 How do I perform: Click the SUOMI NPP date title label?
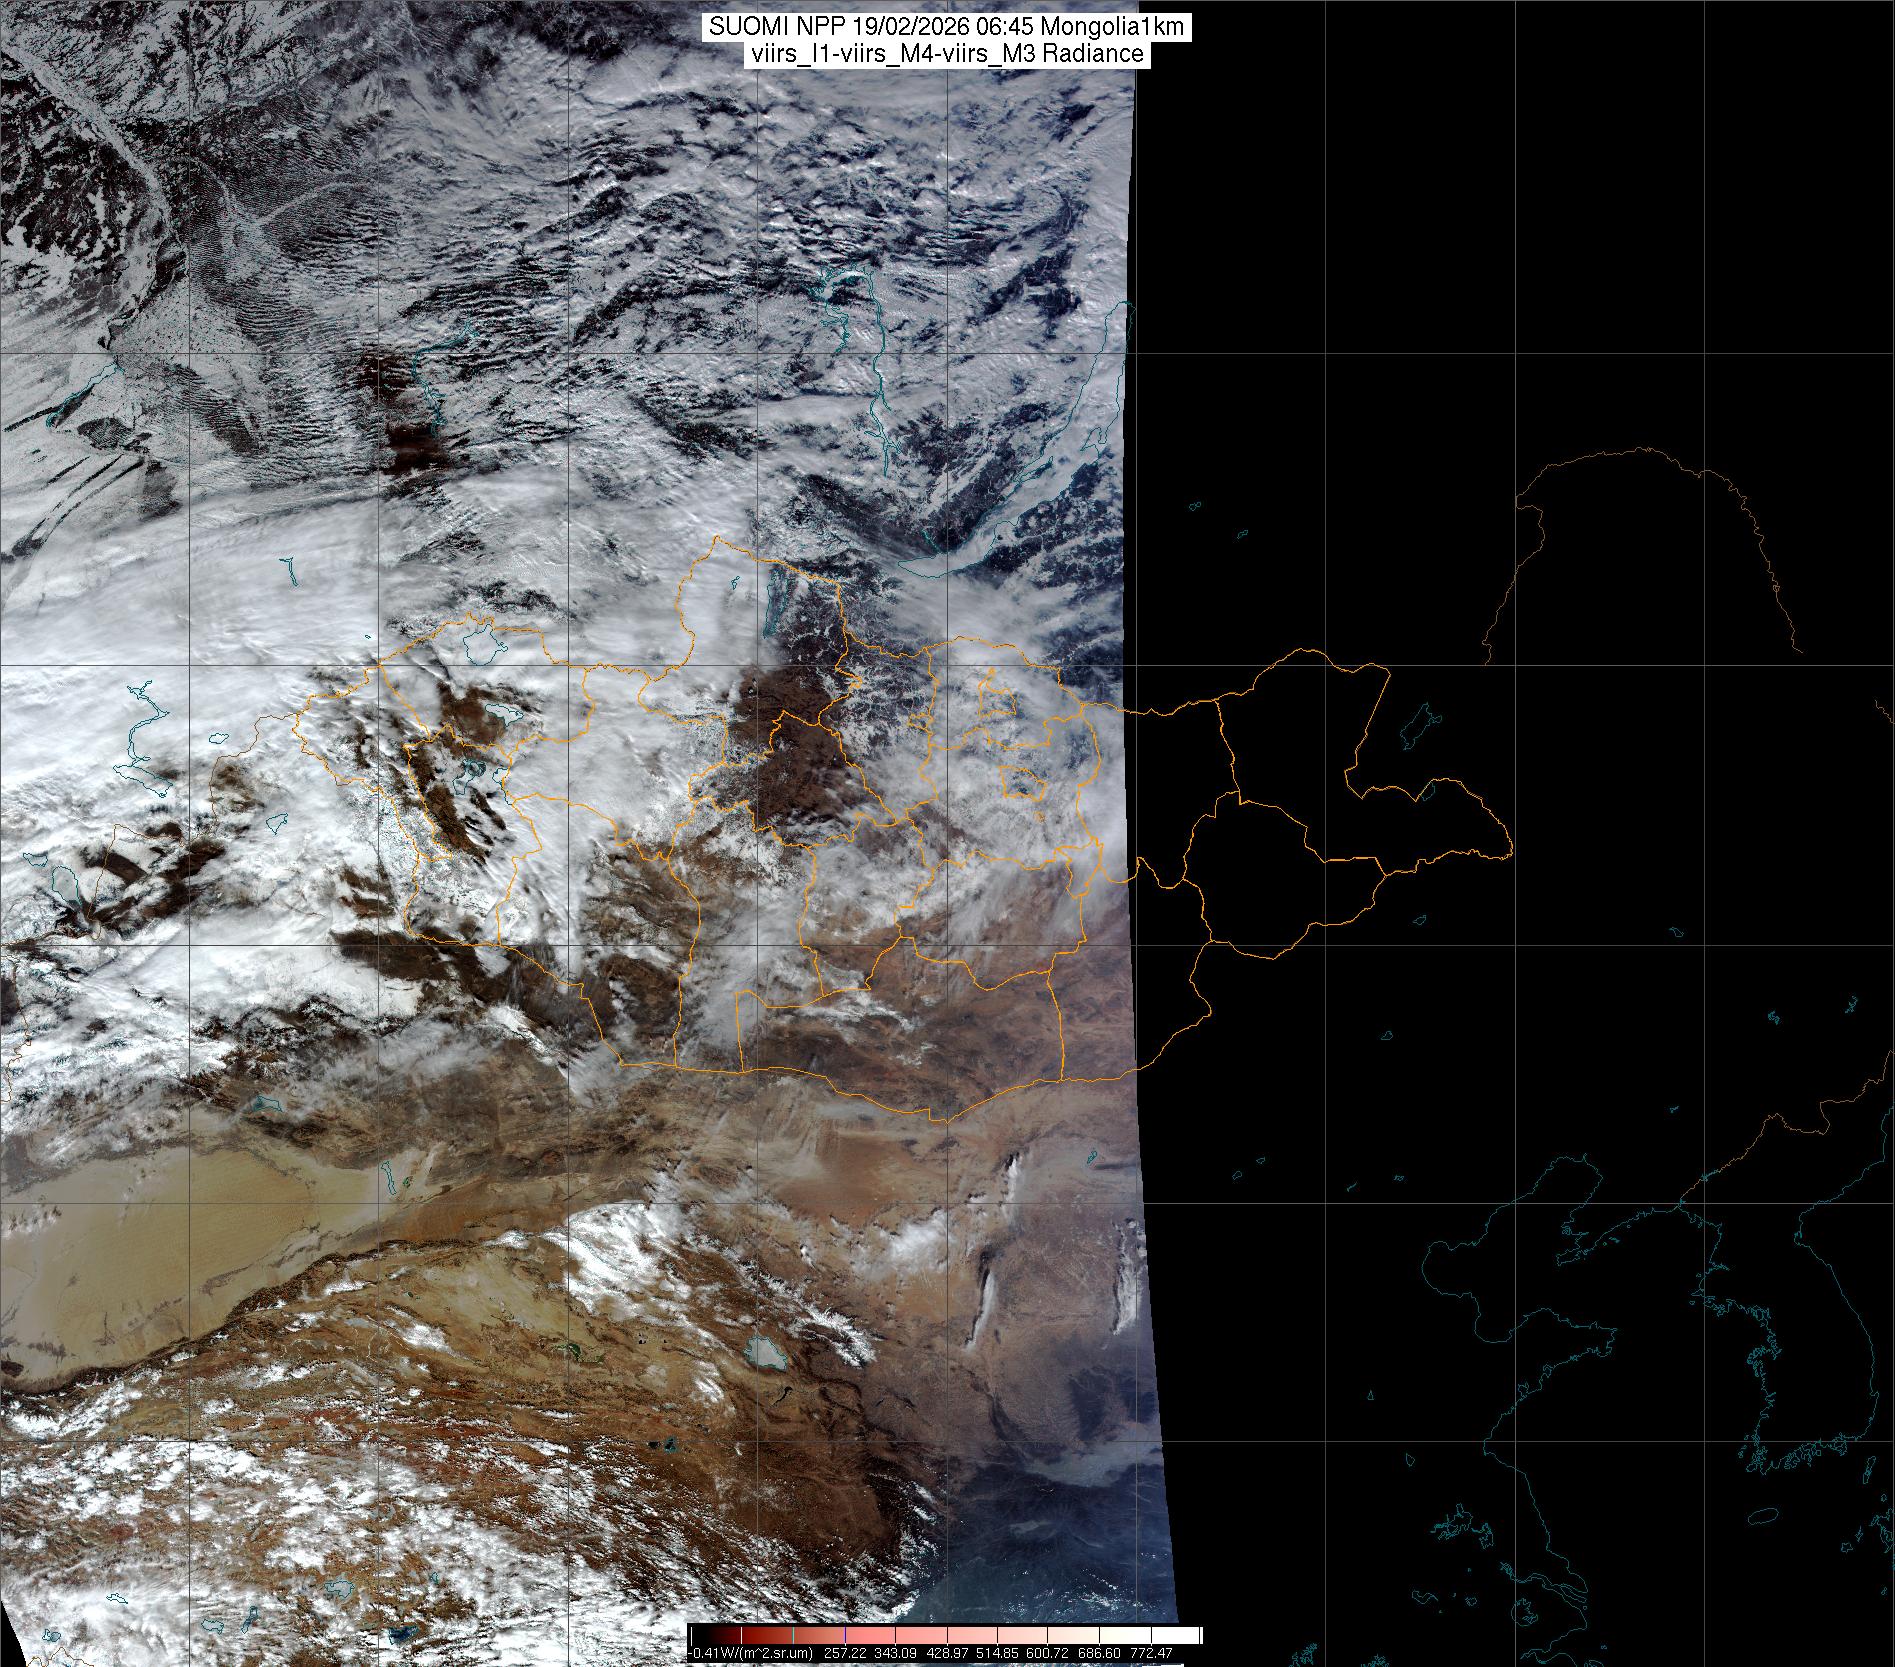[946, 28]
